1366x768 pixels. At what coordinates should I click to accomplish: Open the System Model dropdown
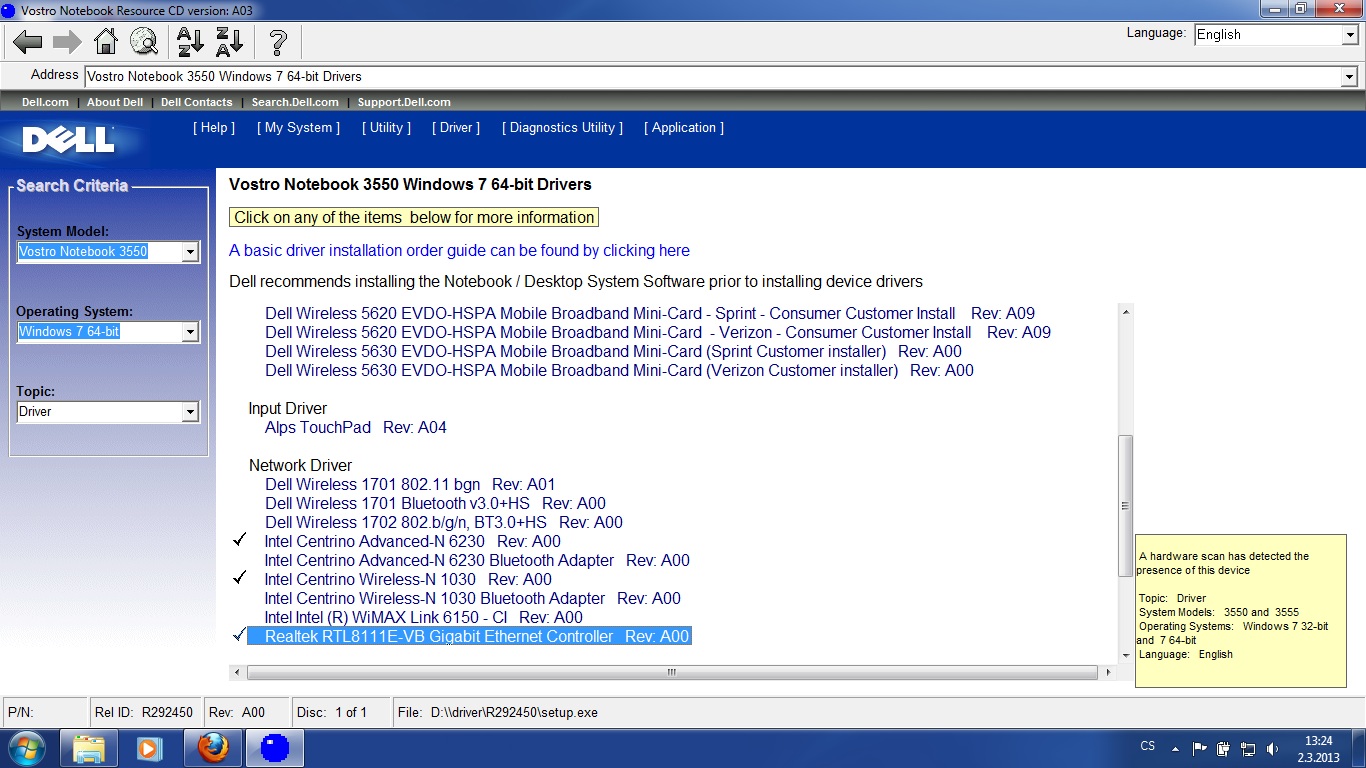(x=190, y=252)
